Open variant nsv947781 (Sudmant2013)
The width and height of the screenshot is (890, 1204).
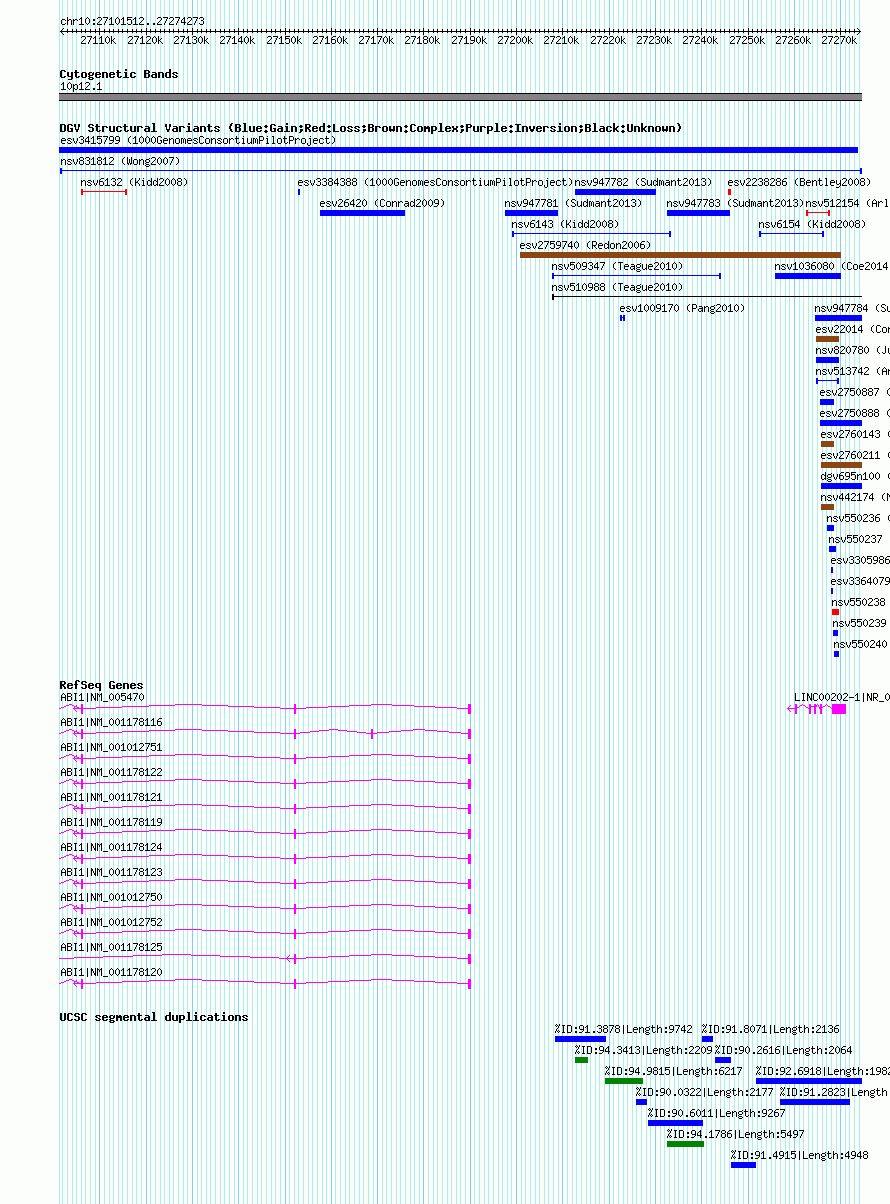click(573, 203)
